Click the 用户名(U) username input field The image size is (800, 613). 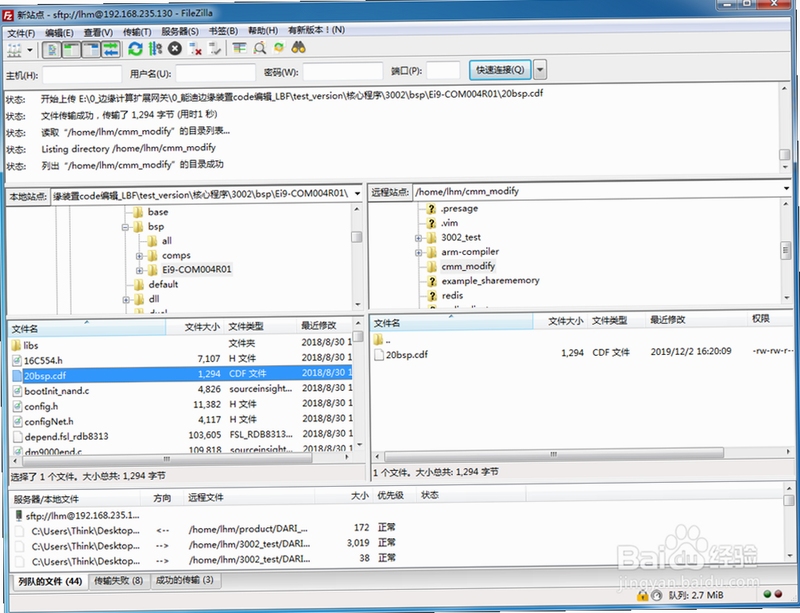coord(215,72)
